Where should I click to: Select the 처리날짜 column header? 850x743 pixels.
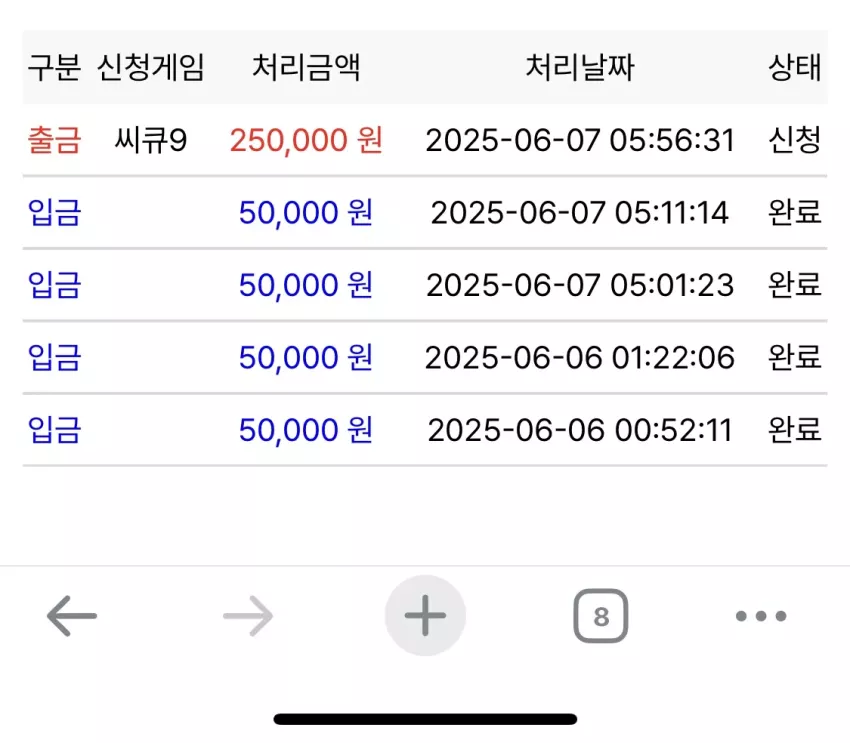pyautogui.click(x=579, y=67)
